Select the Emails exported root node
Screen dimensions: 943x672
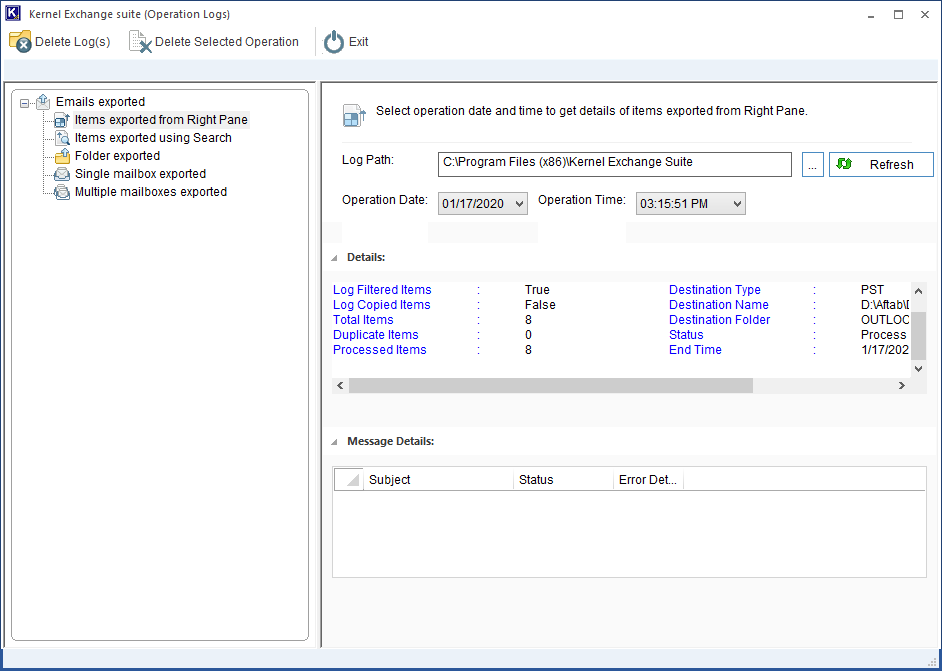pyautogui.click(x=100, y=102)
